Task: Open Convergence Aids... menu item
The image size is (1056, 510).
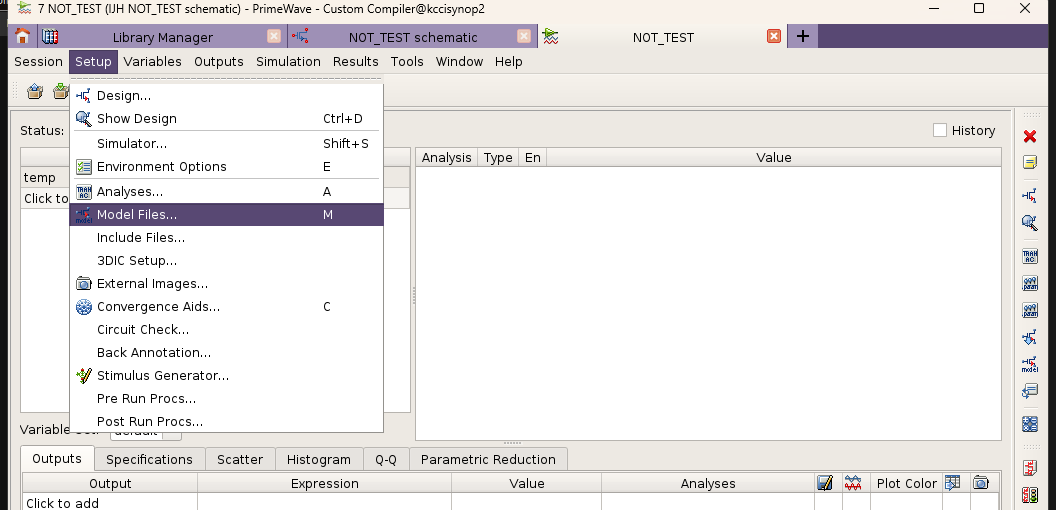Action: (x=226, y=307)
